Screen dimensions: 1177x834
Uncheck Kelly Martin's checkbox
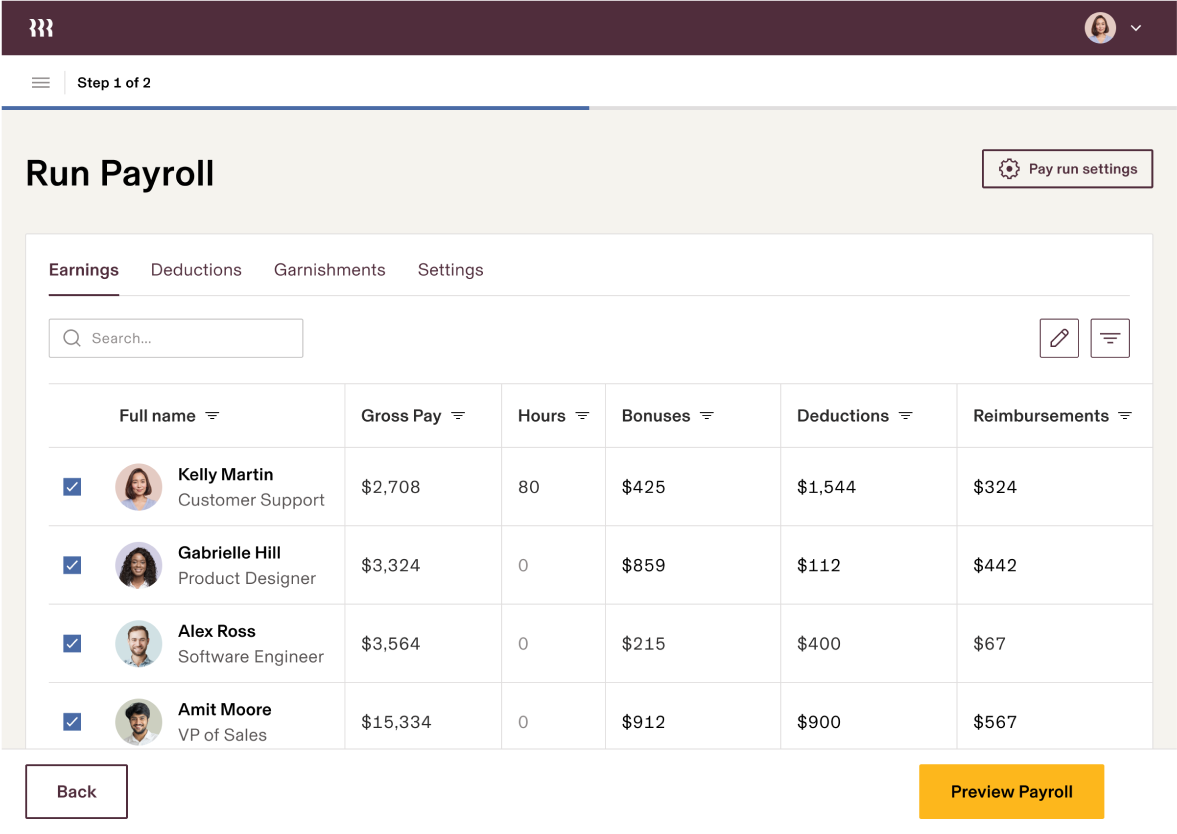(x=72, y=487)
